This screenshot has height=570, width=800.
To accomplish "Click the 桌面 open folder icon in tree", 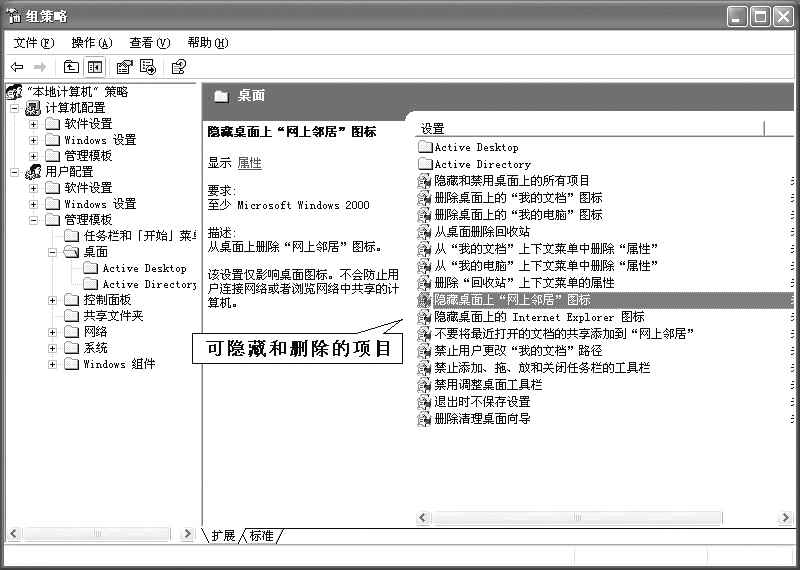I will (71, 252).
